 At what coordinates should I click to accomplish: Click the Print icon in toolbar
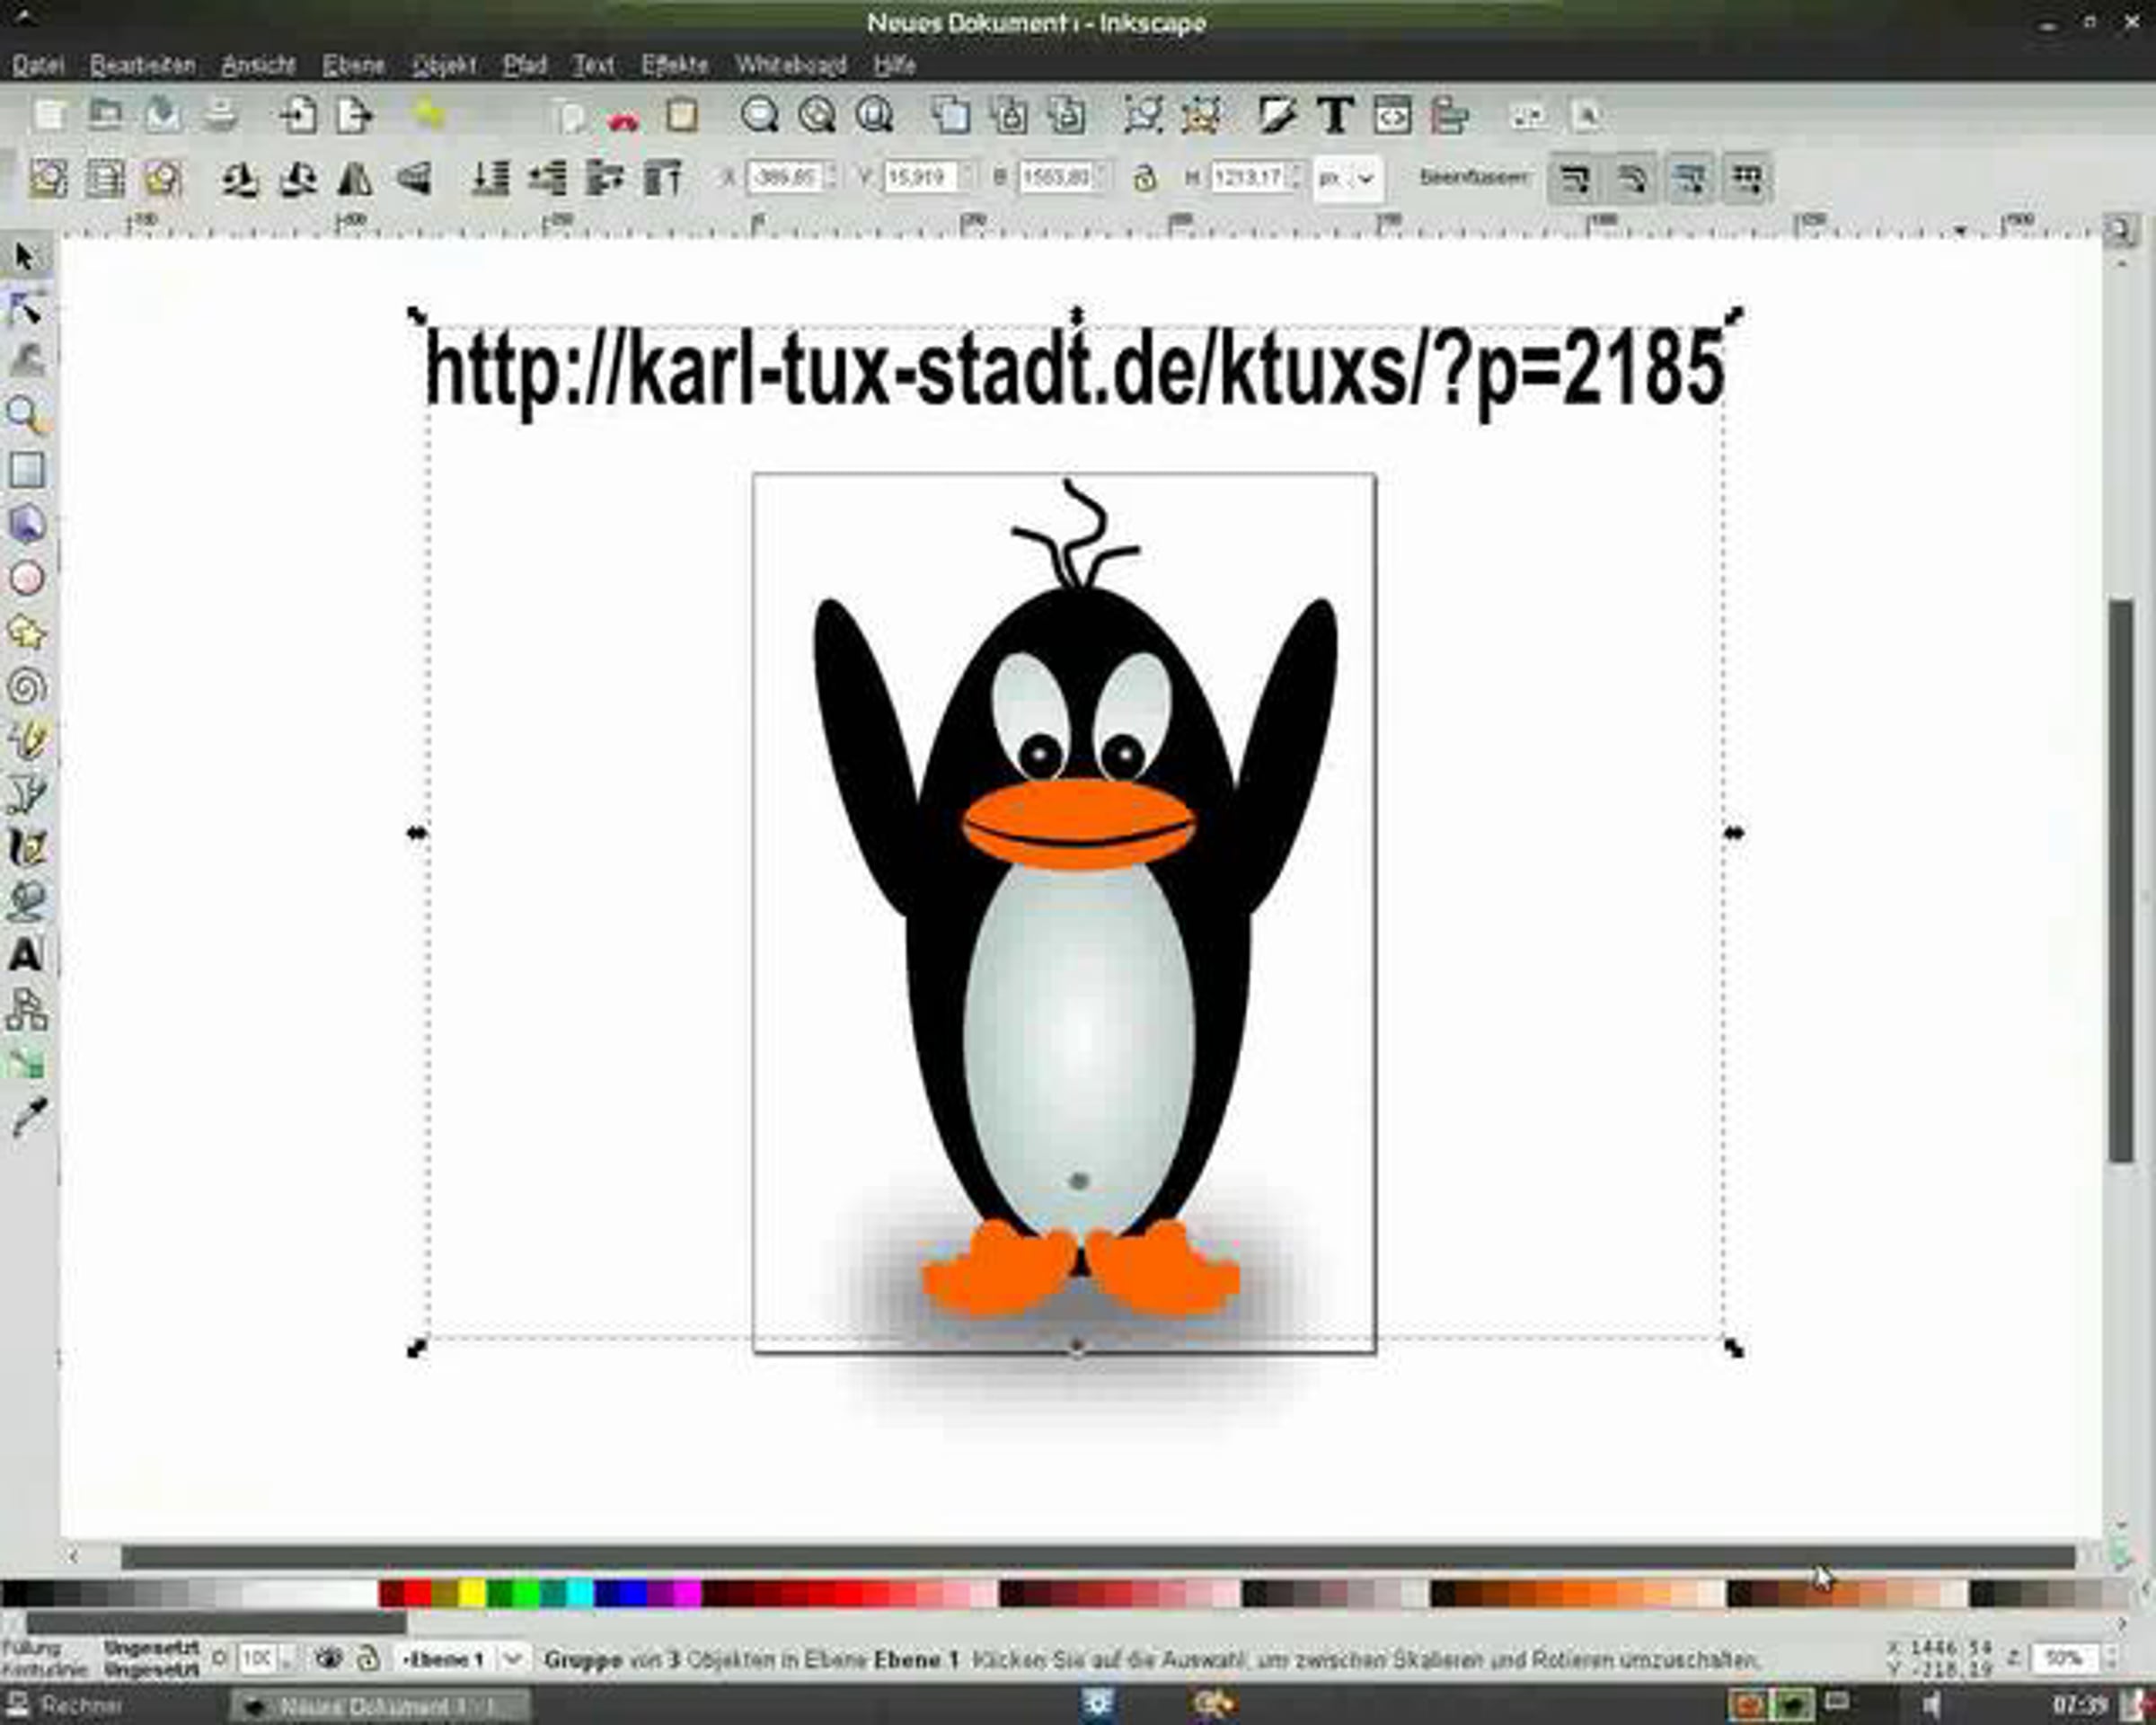point(221,116)
